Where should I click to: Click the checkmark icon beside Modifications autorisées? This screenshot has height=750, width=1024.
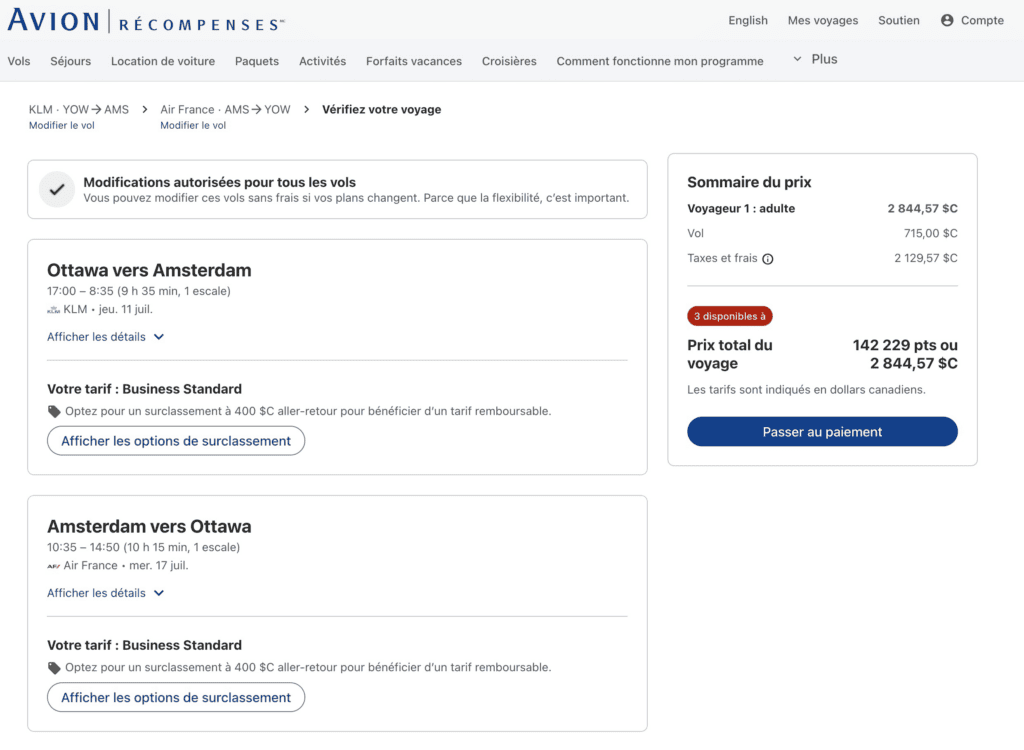tap(57, 189)
